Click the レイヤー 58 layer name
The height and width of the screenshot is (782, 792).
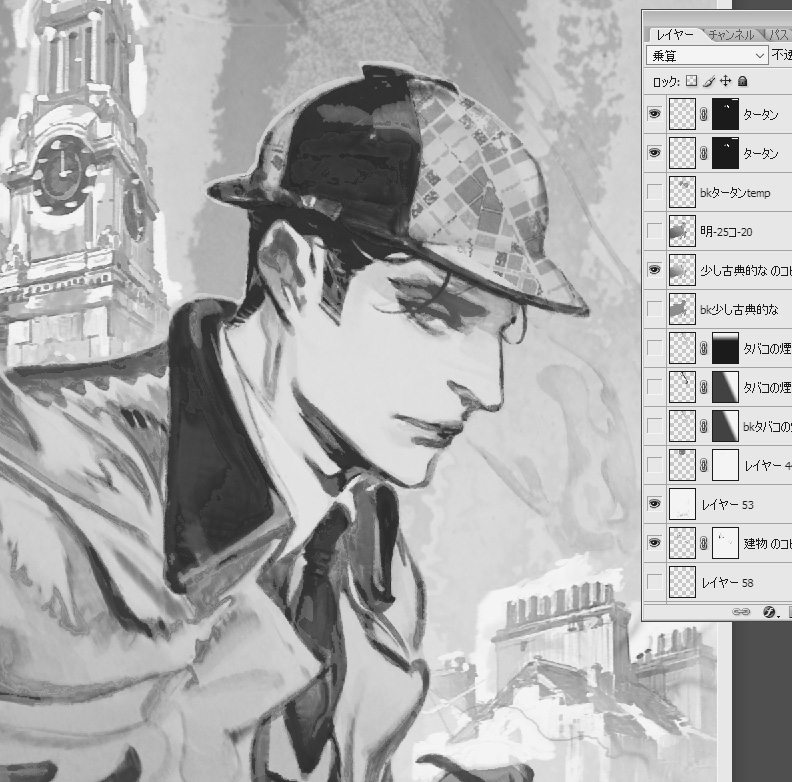tap(727, 582)
